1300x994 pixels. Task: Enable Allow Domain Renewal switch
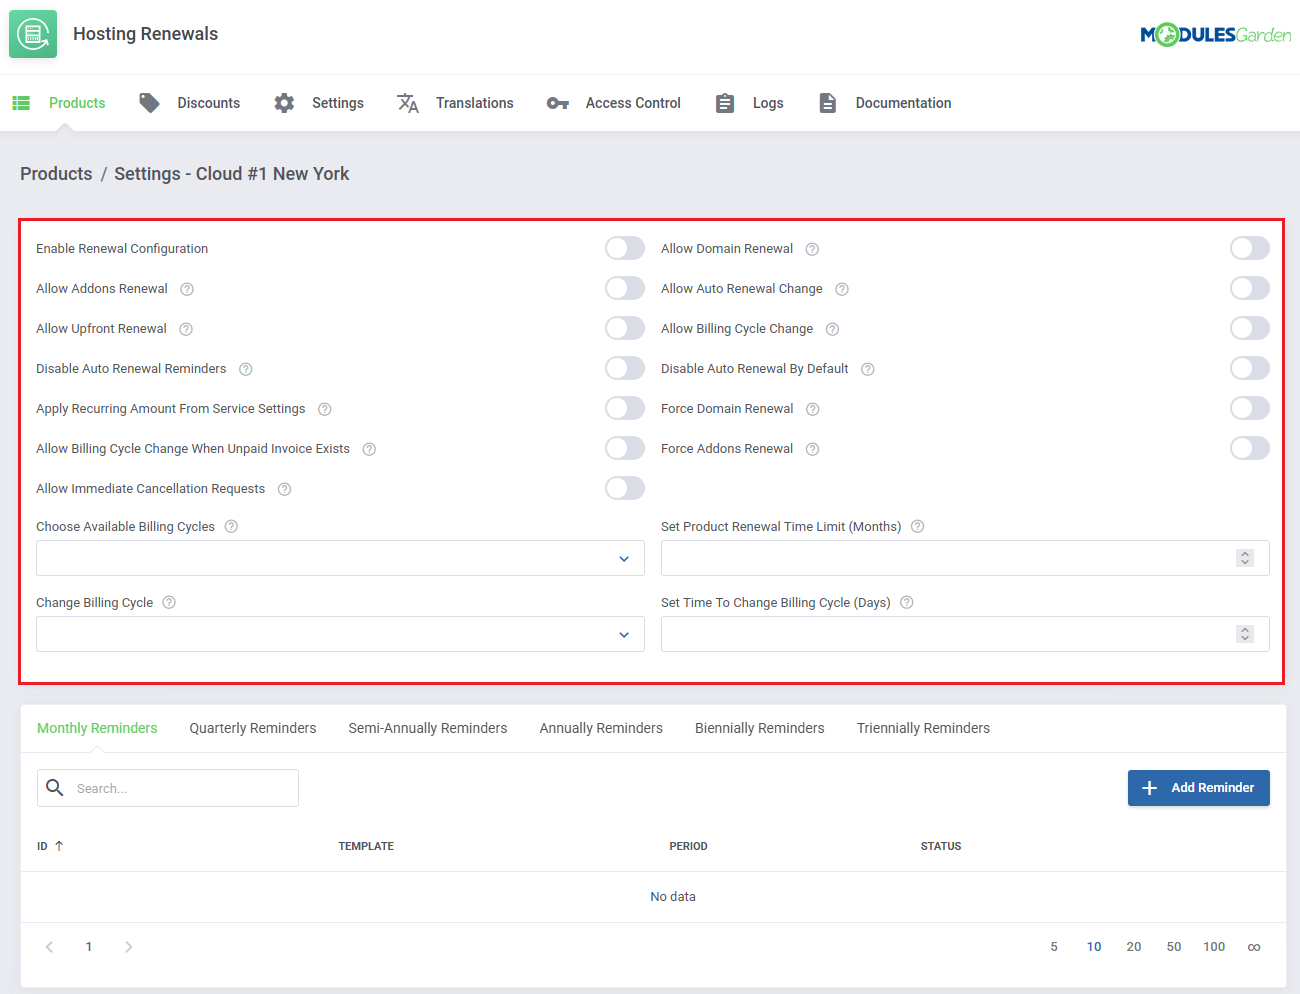1250,248
